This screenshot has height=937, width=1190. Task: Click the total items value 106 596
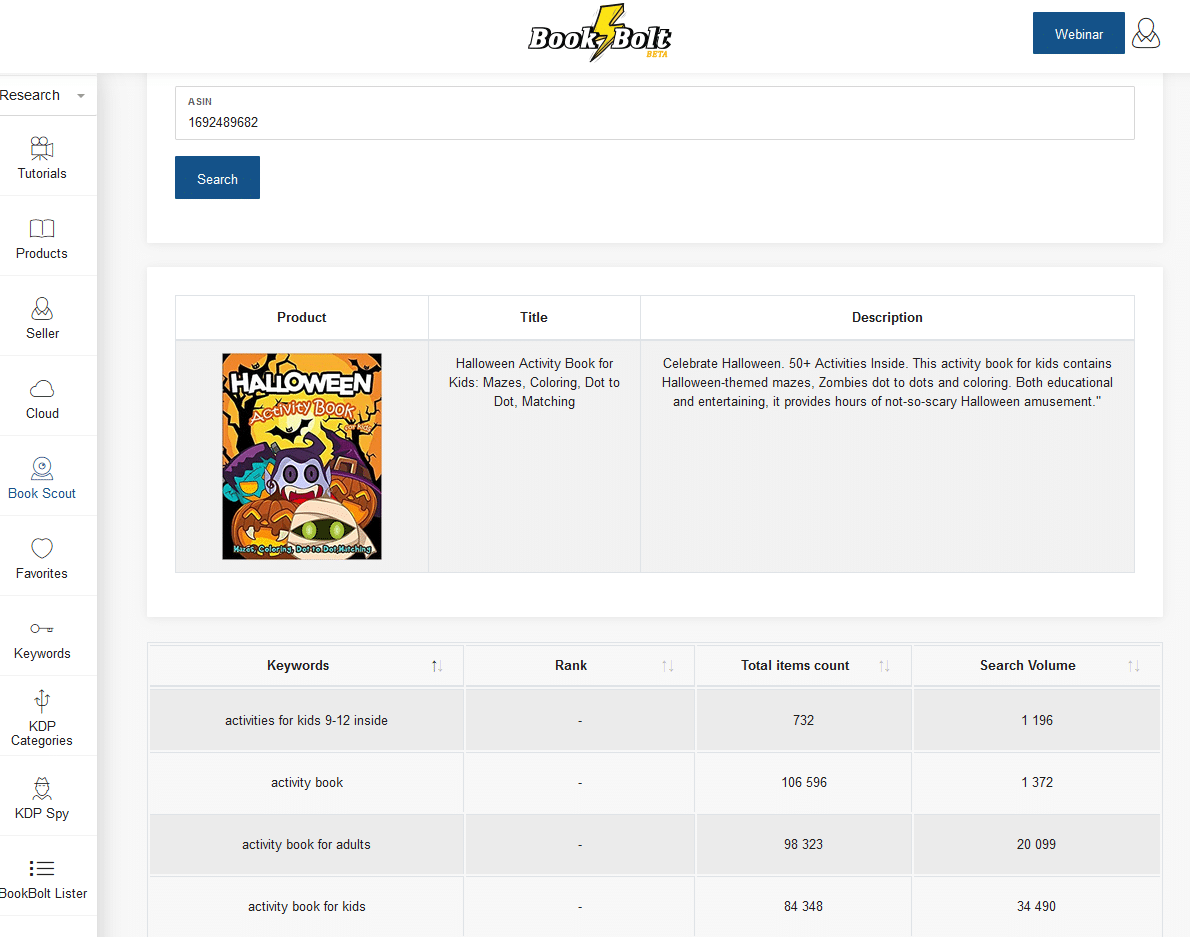click(x=804, y=782)
